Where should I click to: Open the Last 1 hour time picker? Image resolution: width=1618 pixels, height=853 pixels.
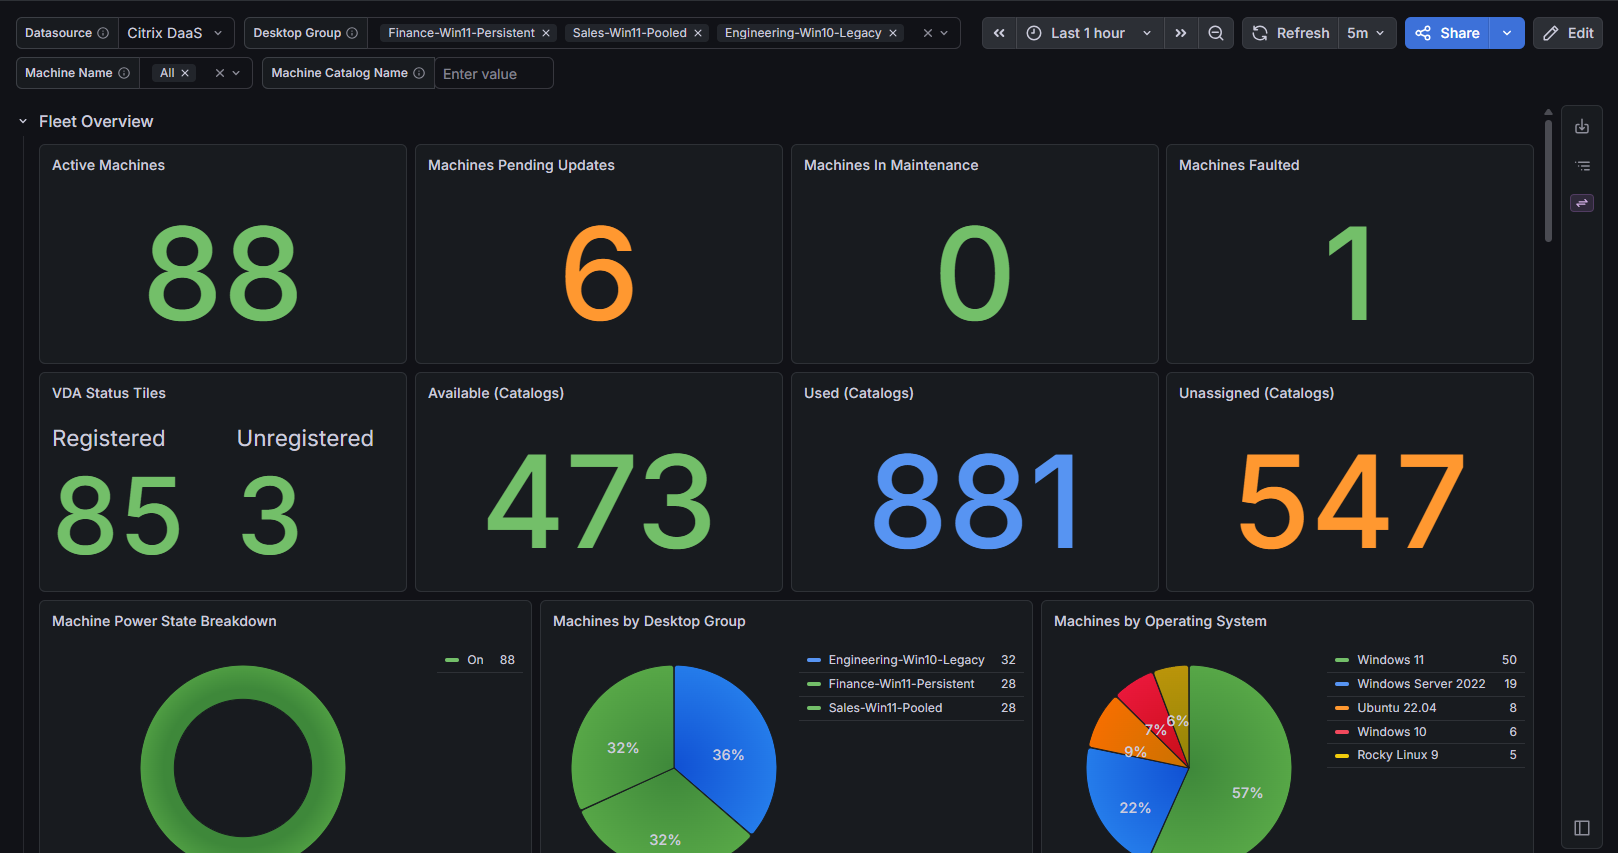tap(1089, 33)
